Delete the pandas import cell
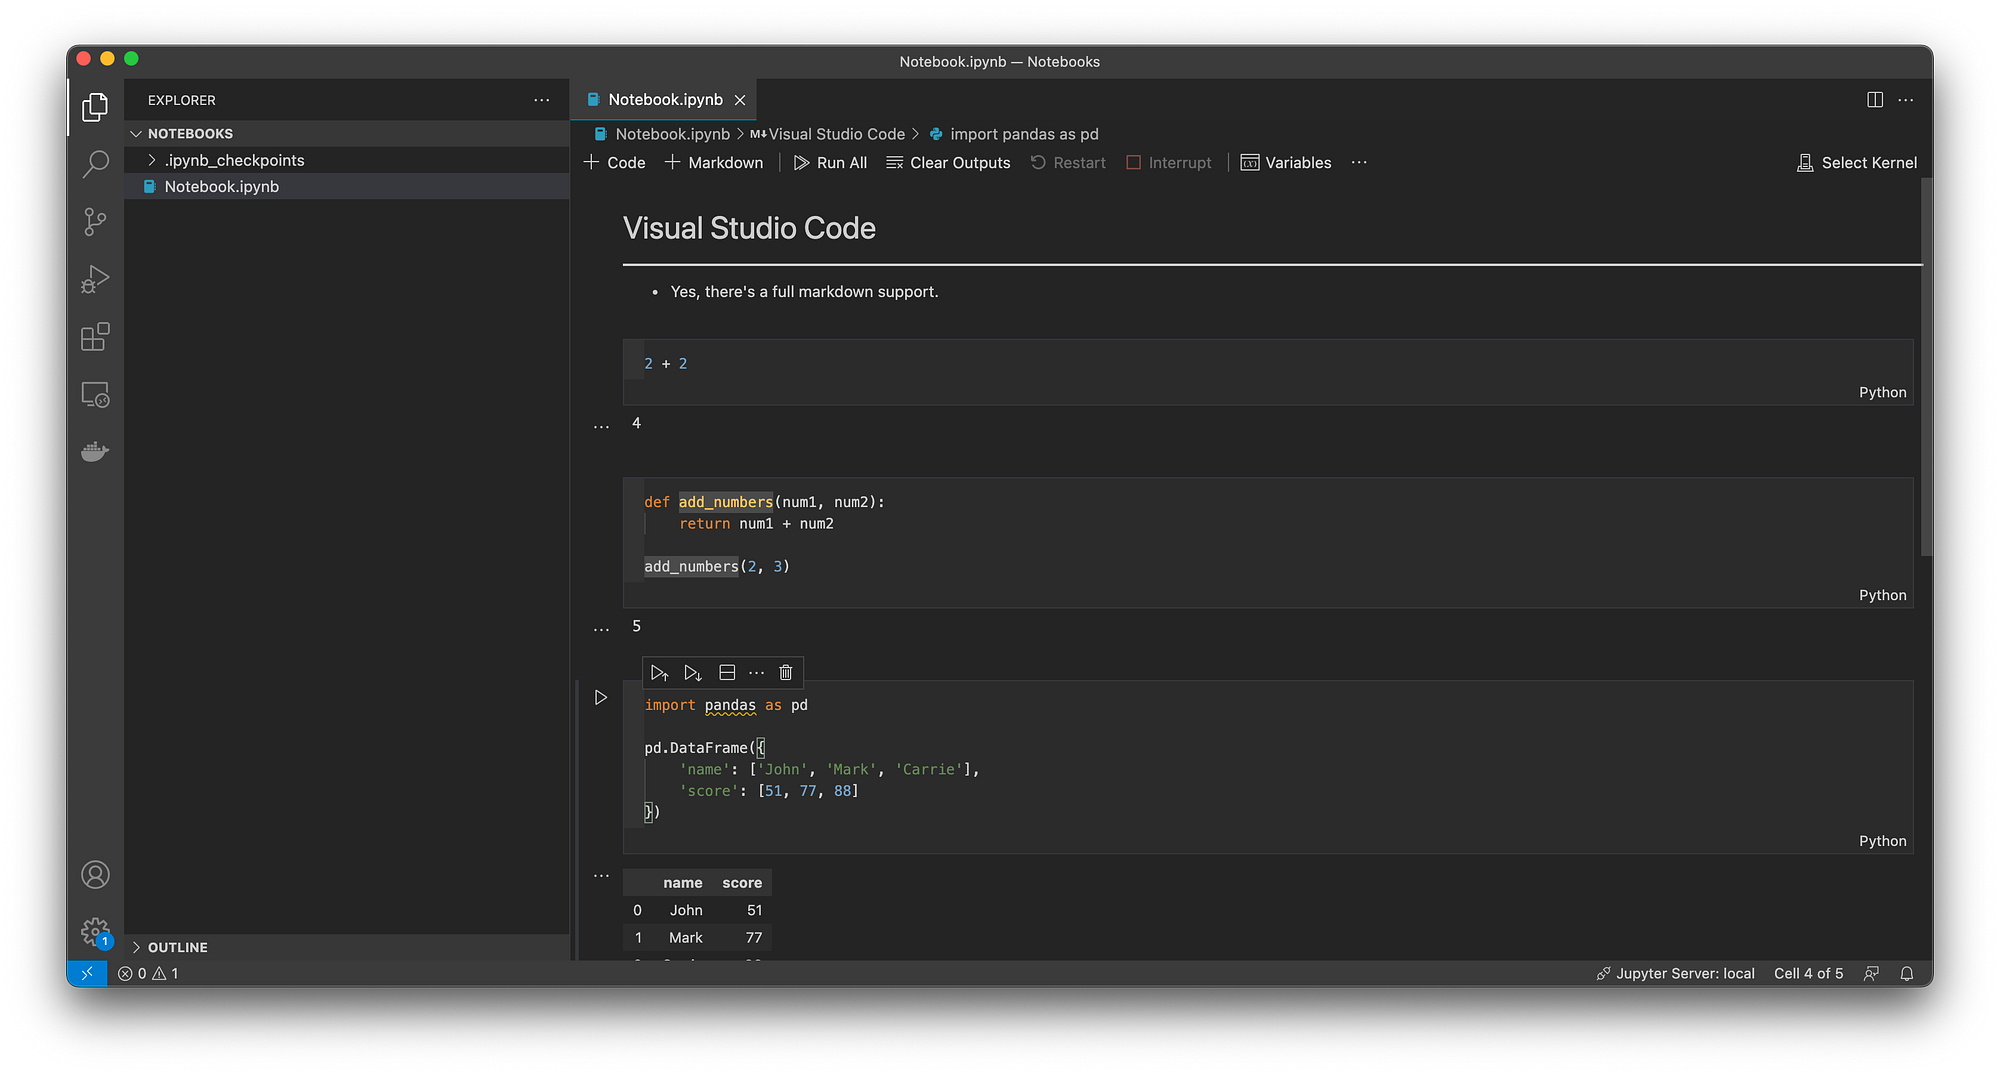 point(786,672)
